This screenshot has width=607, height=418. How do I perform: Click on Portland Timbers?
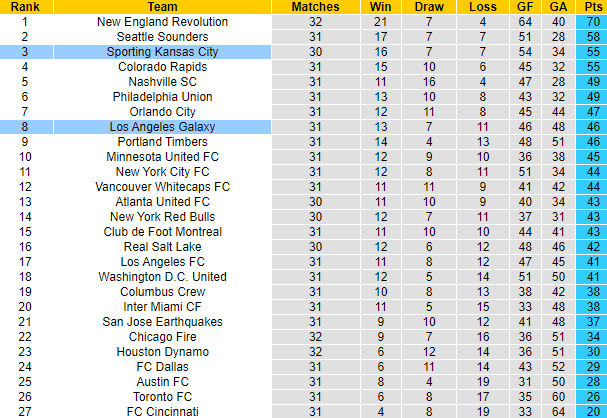pos(162,142)
